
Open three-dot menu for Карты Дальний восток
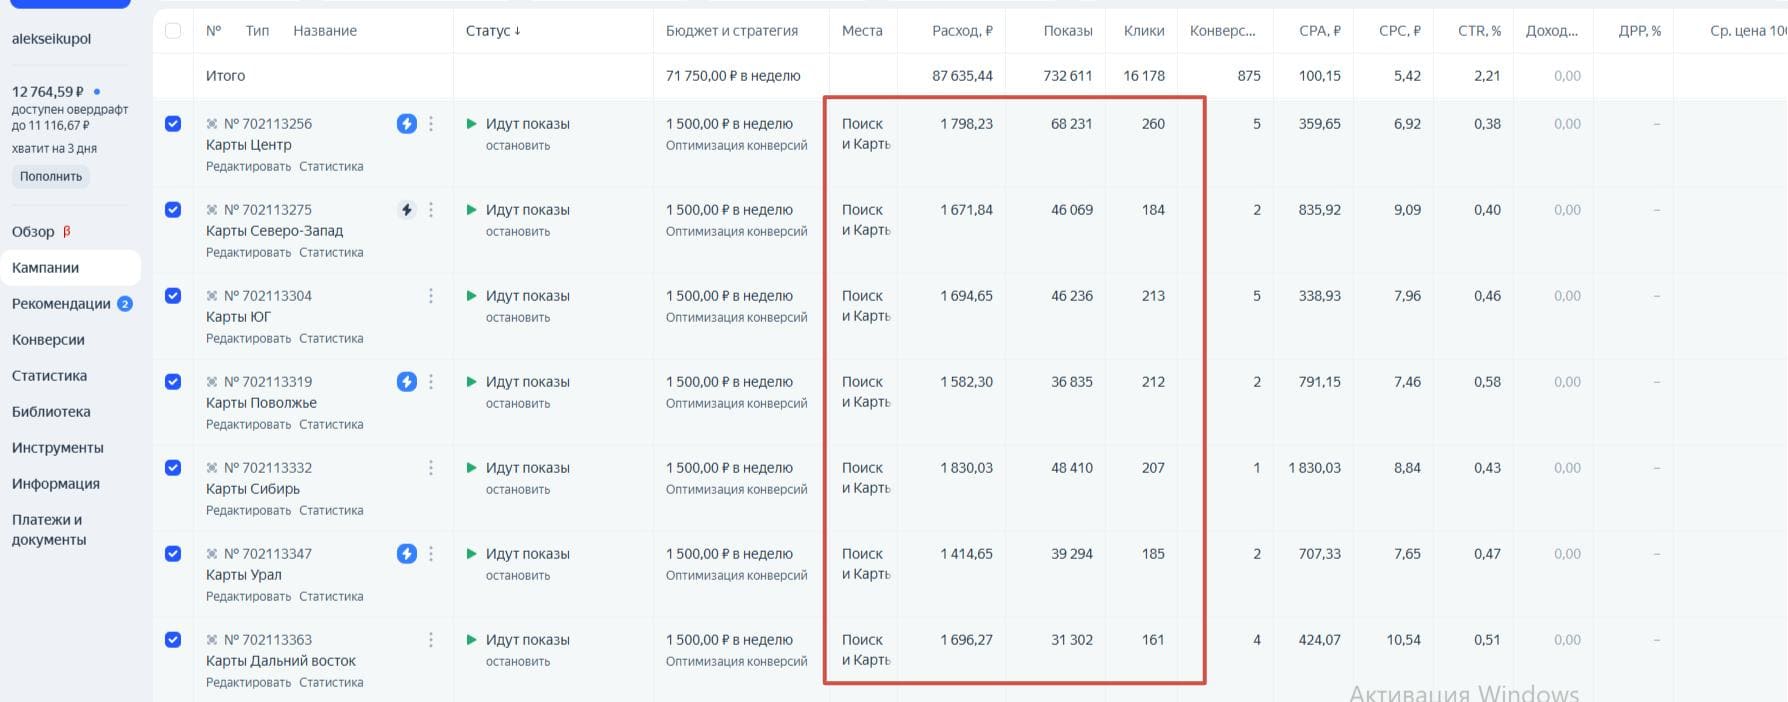click(x=431, y=640)
